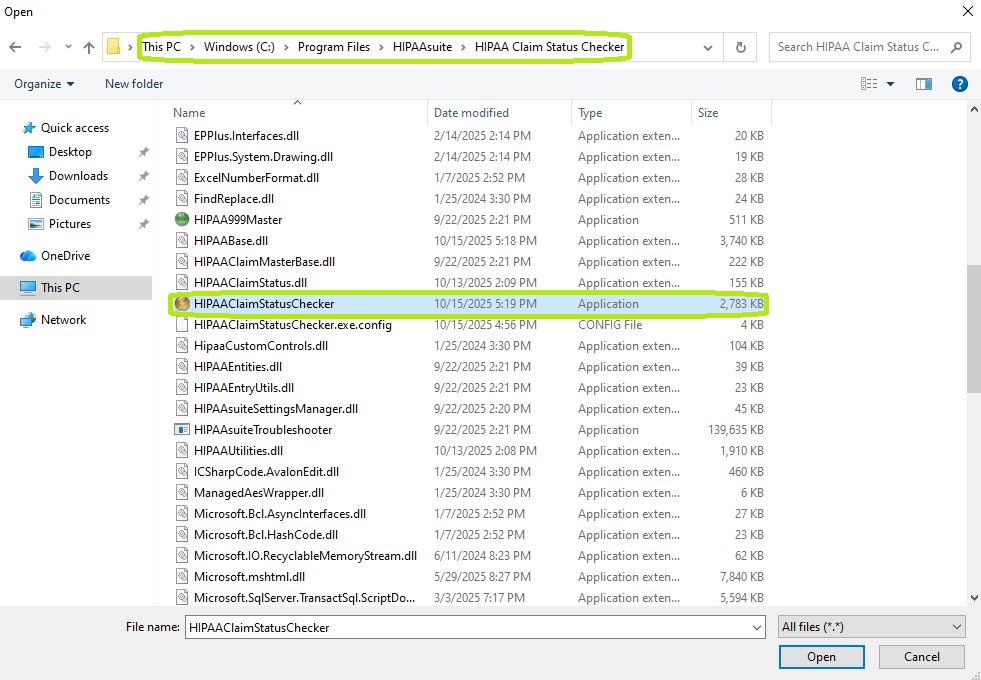Select the Microsoft.IO.RecyclableMemoryStream.dll file
The width and height of the screenshot is (981, 680).
(305, 556)
